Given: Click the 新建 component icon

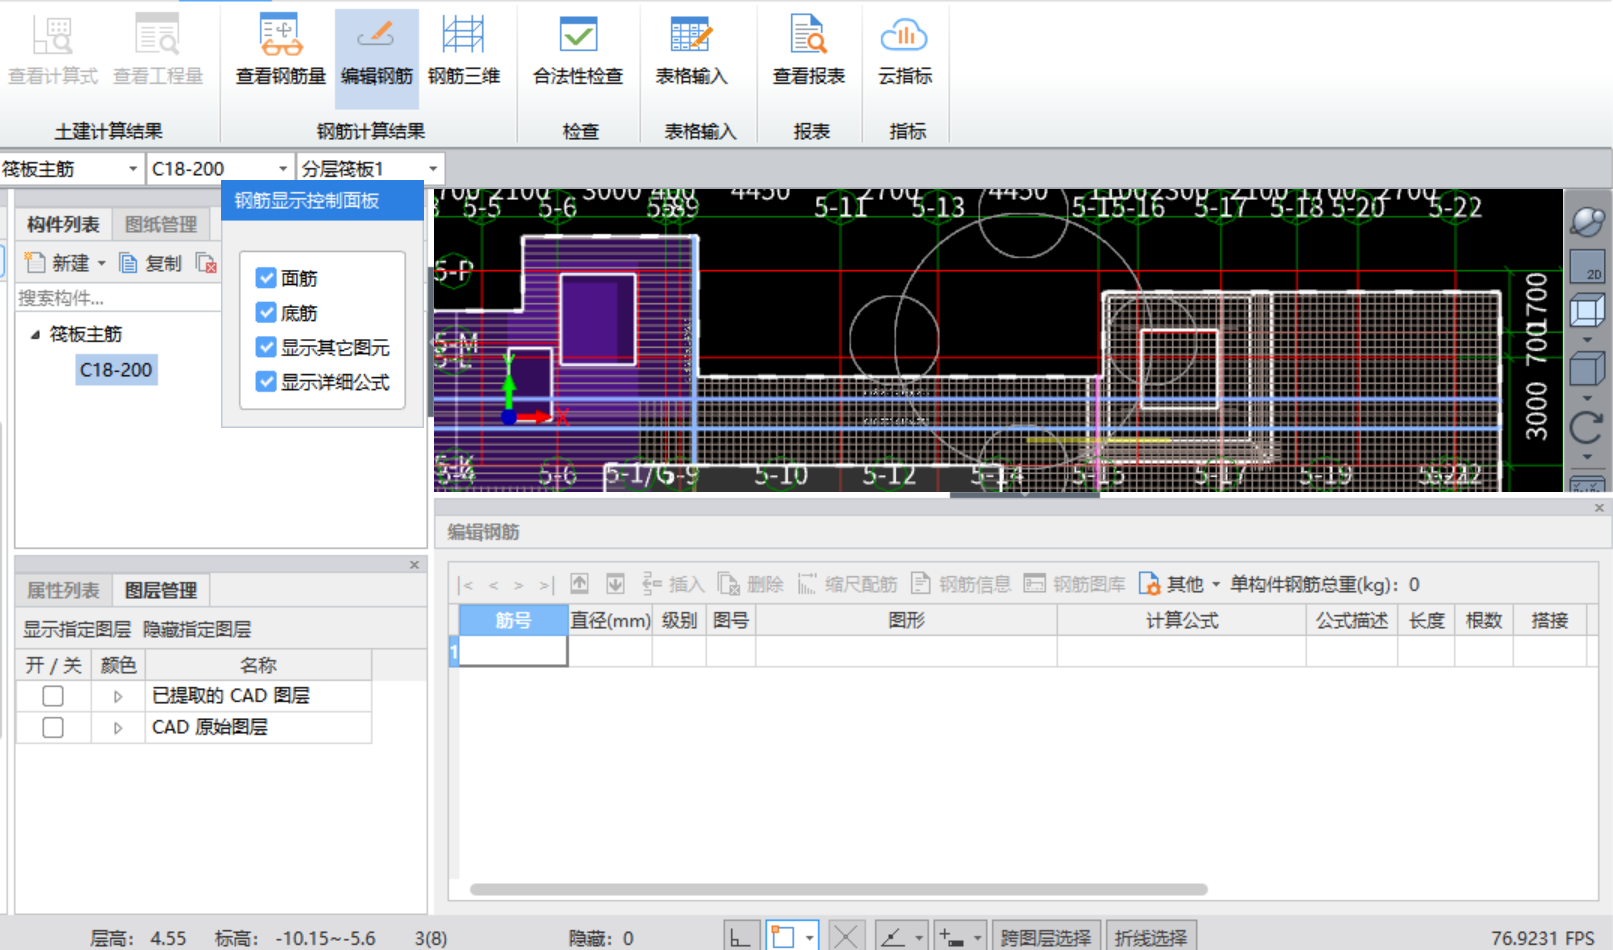Looking at the screenshot, I should (x=35, y=263).
